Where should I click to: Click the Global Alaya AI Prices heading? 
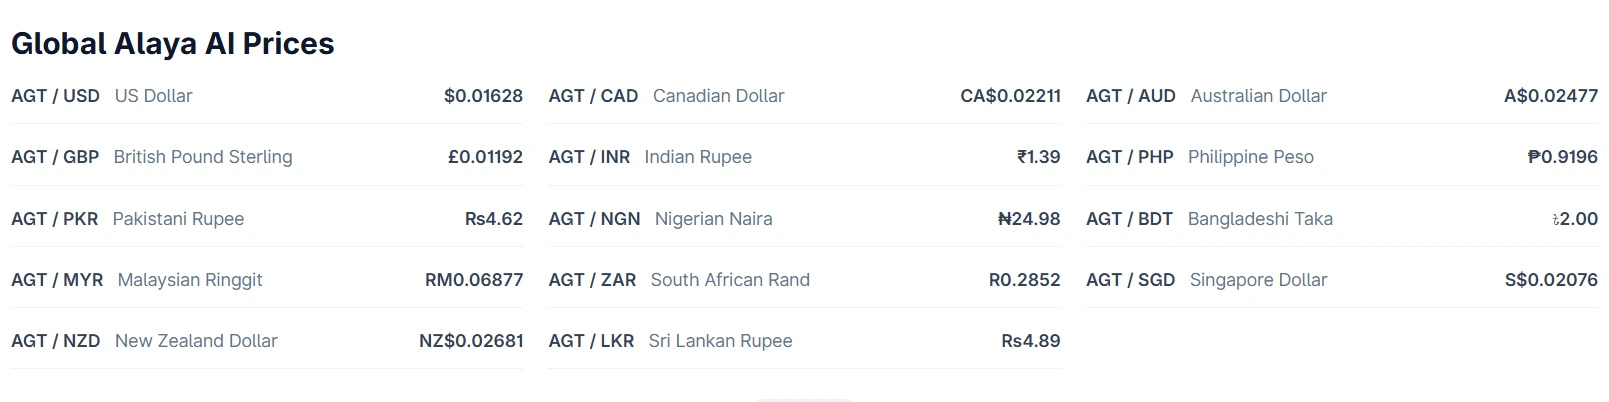pyautogui.click(x=173, y=43)
